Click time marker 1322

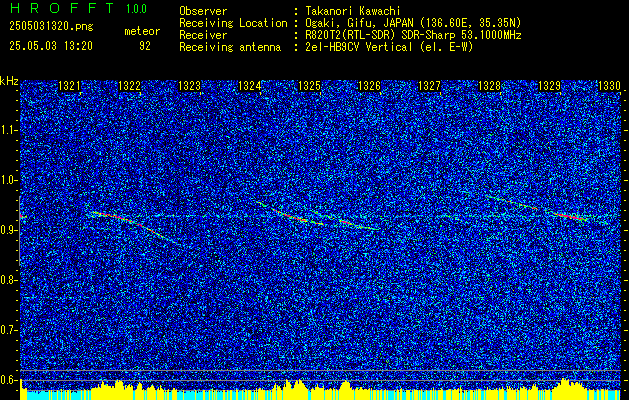tap(130, 86)
